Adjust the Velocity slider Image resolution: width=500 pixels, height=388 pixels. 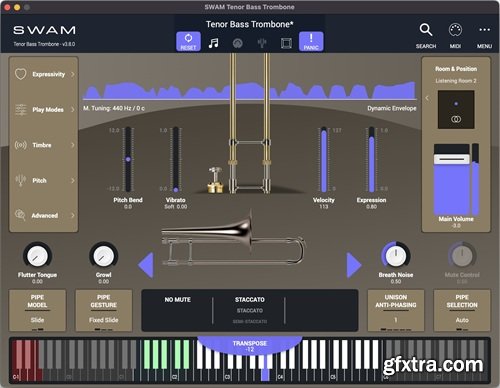(x=323, y=159)
